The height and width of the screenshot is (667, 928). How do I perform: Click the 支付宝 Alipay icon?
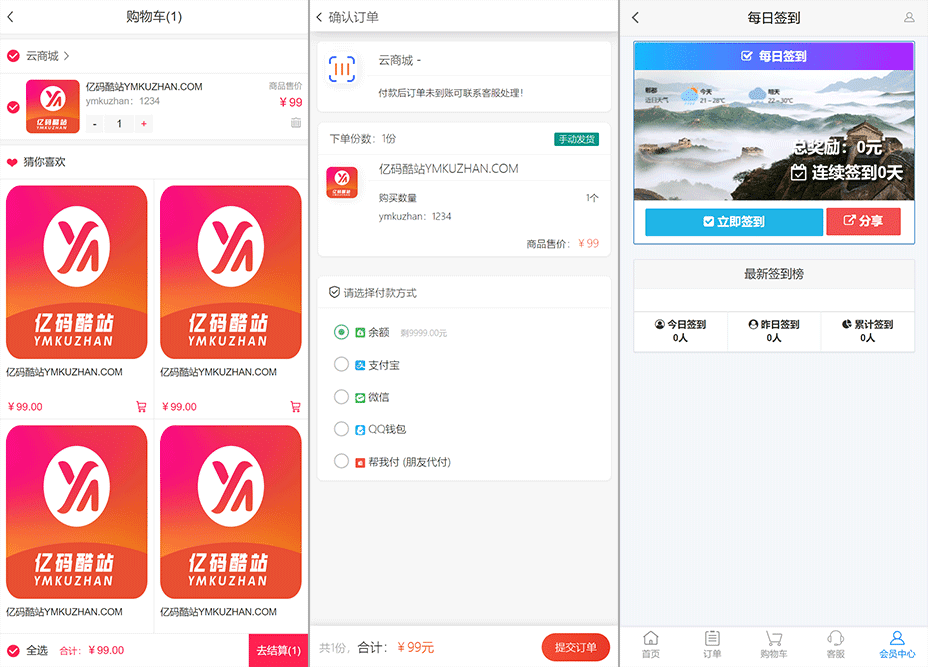coord(360,365)
